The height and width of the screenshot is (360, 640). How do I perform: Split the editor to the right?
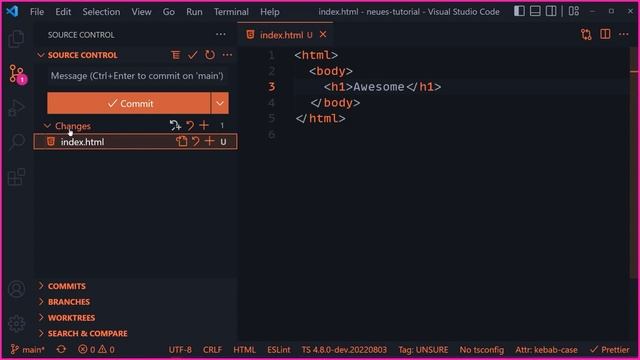click(x=605, y=34)
